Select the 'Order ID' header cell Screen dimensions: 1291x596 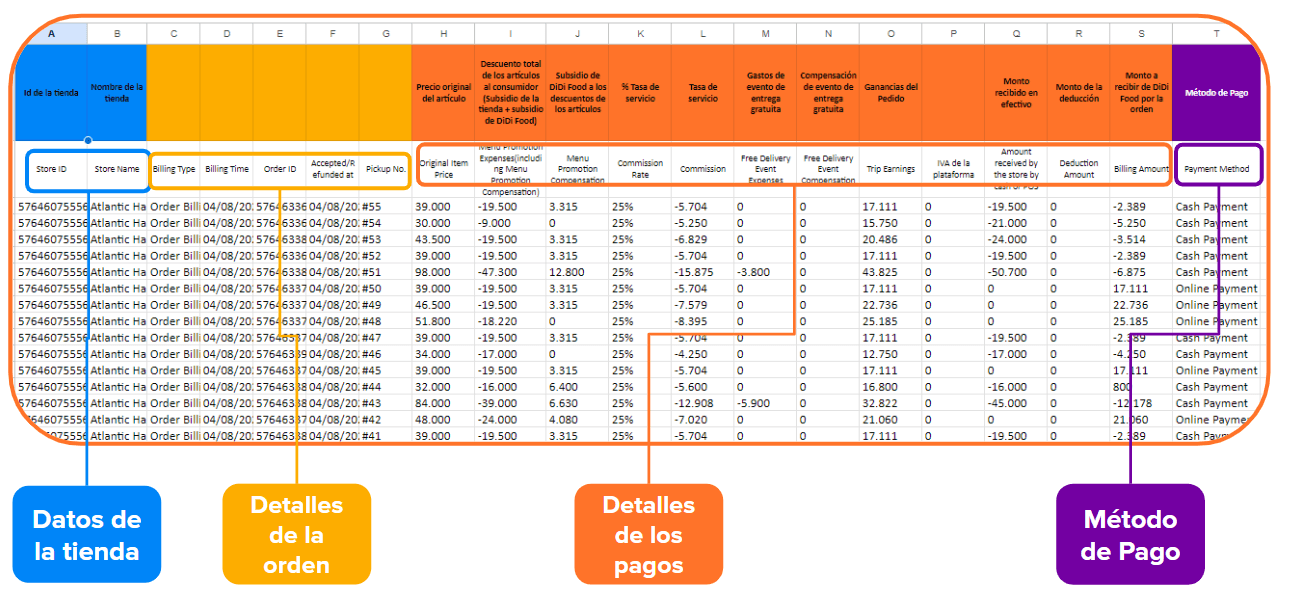pos(279,169)
